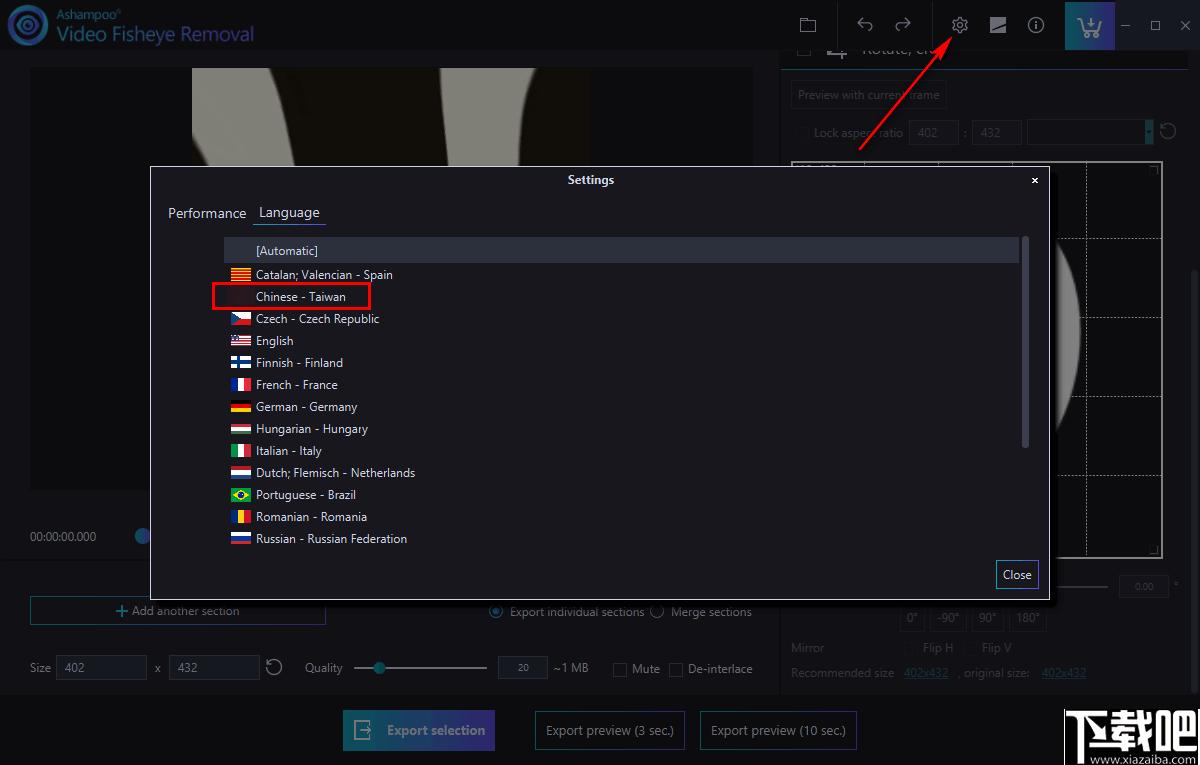Close the Settings dialog with X
The height and width of the screenshot is (765, 1200).
(1035, 180)
